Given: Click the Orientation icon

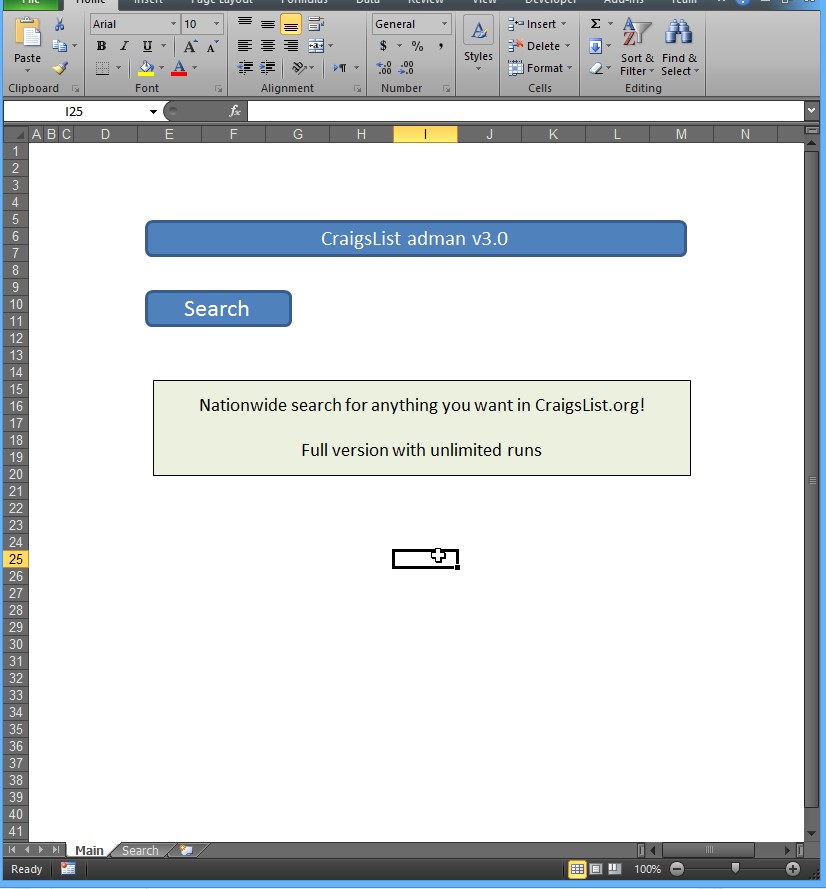Looking at the screenshot, I should (298, 68).
